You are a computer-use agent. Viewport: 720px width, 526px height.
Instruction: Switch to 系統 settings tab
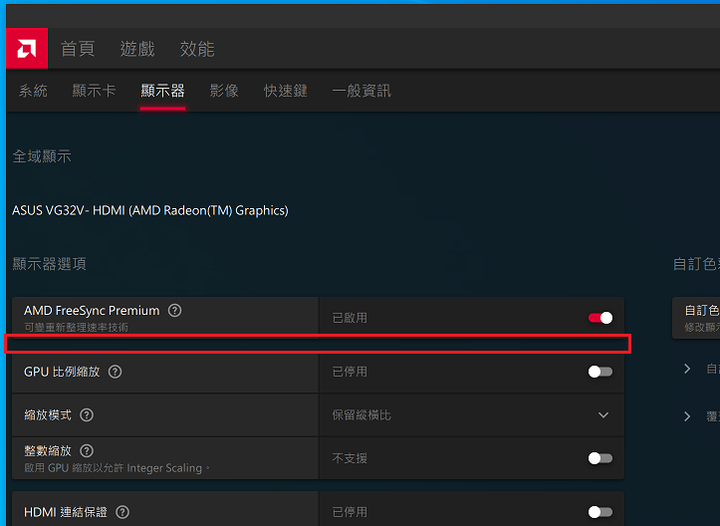pyautogui.click(x=33, y=91)
